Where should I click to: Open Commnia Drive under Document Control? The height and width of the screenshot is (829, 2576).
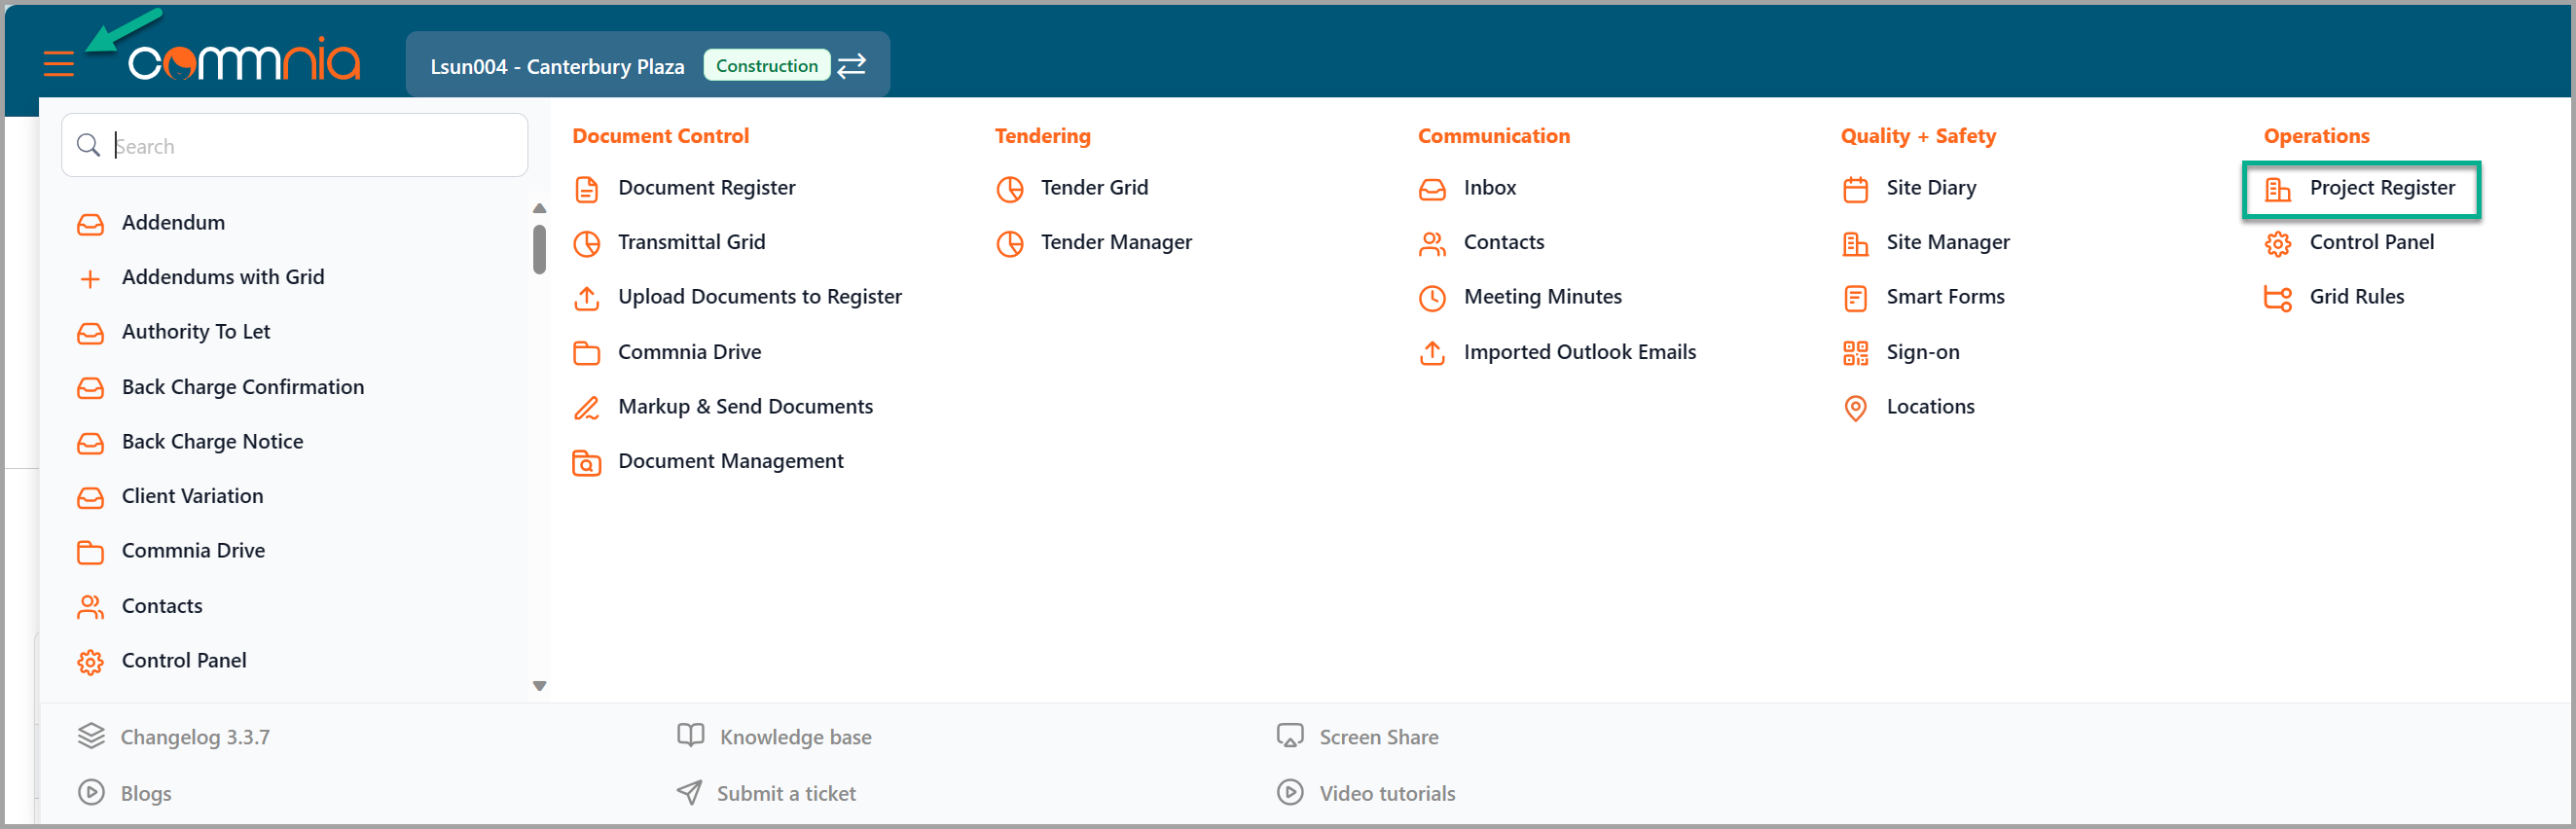click(x=689, y=353)
